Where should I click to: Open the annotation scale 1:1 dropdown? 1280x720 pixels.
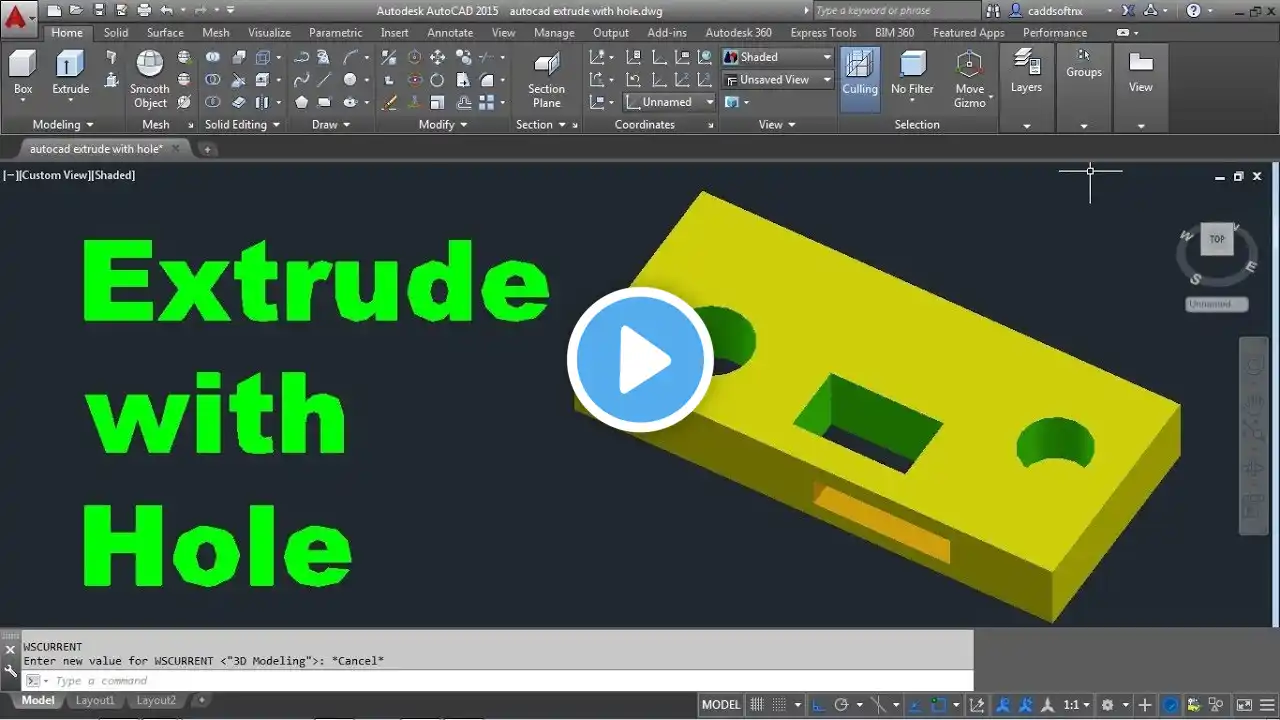point(1076,705)
